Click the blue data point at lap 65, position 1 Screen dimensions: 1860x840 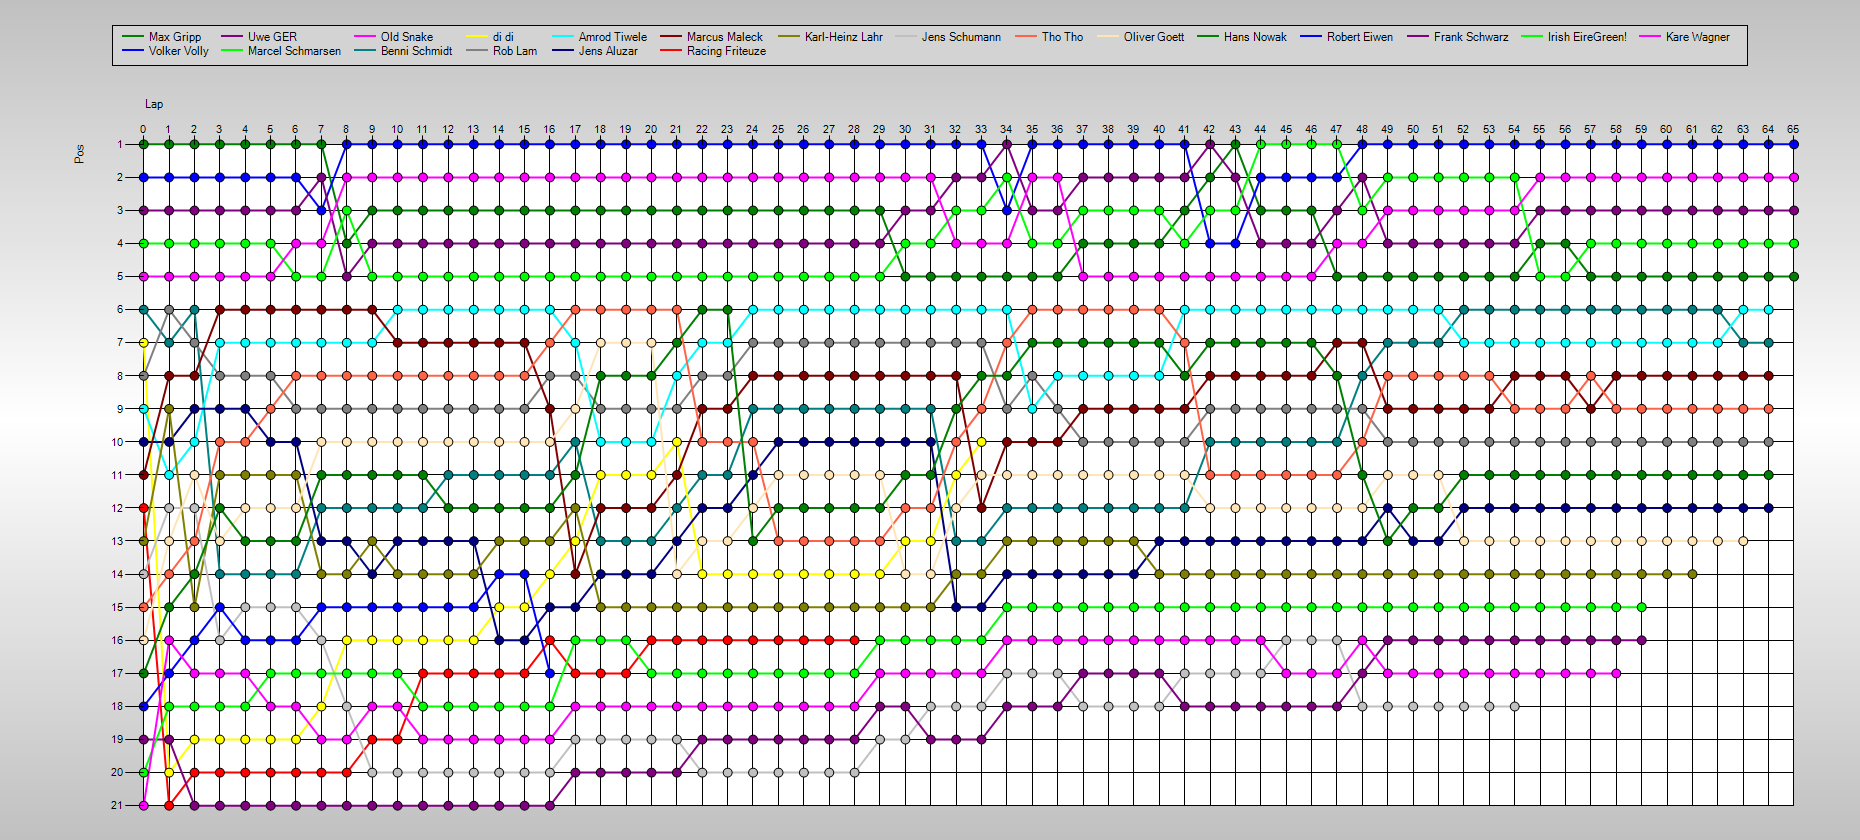click(1793, 144)
